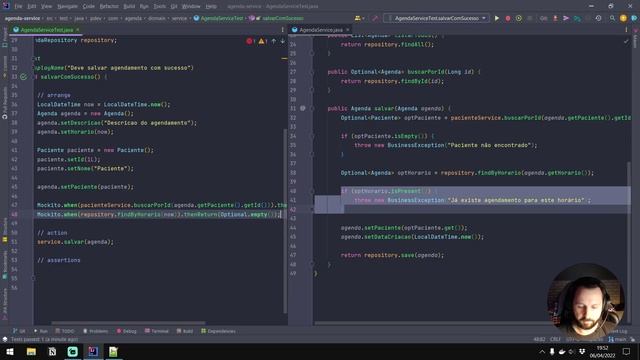Click the yellow avatar icon in toolbar
Image resolution: width=640 pixels, height=360 pixels.
click(x=623, y=18)
